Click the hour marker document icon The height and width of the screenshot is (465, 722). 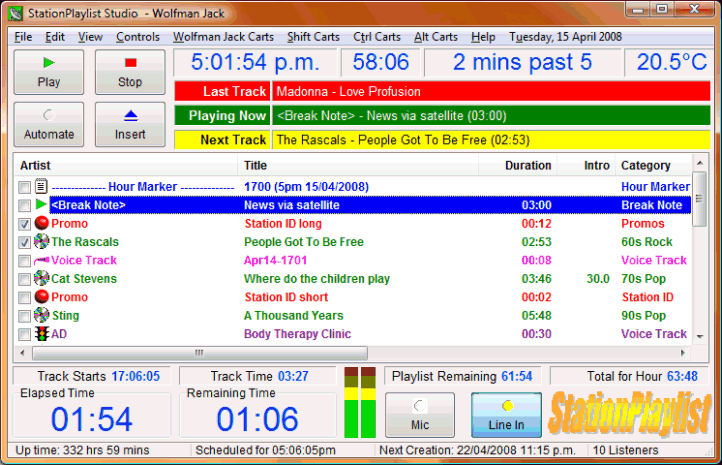pos(41,186)
